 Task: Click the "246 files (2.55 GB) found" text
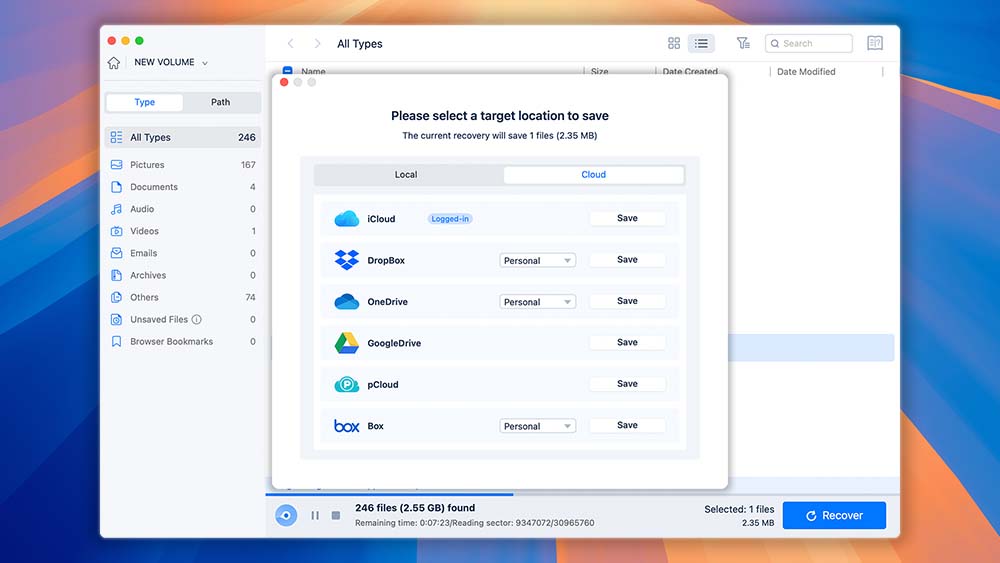(x=415, y=508)
